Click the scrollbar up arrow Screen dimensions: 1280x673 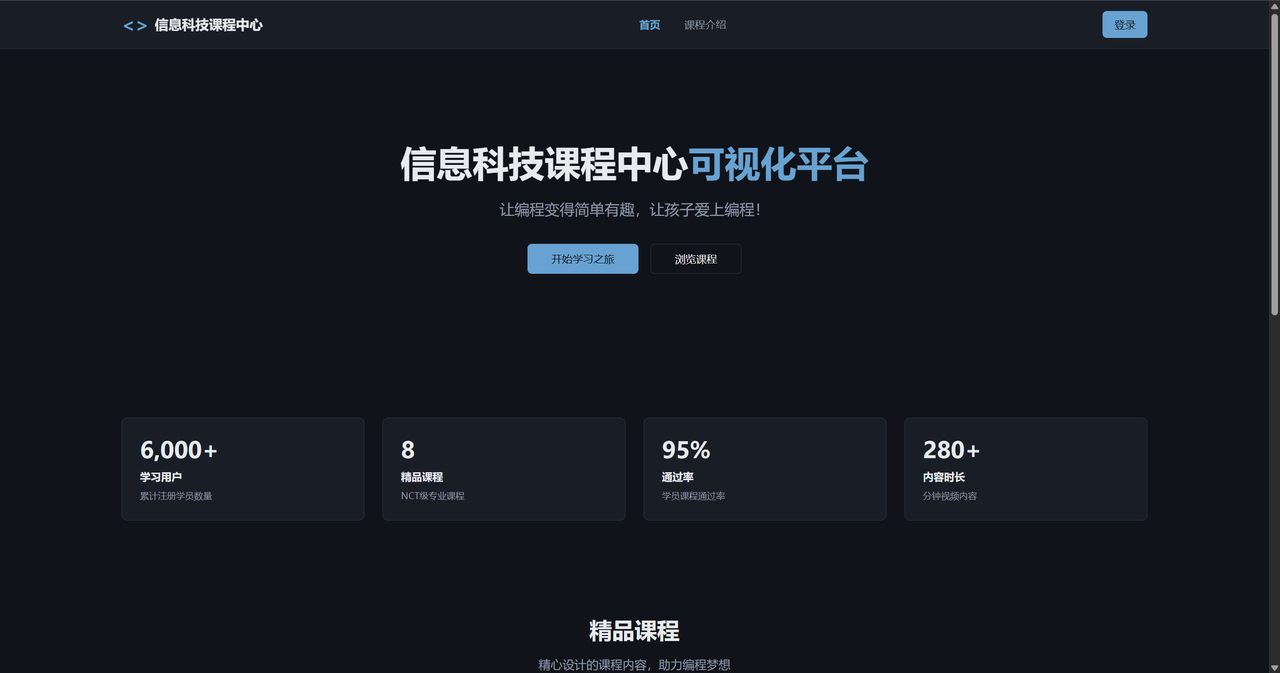point(1273,5)
